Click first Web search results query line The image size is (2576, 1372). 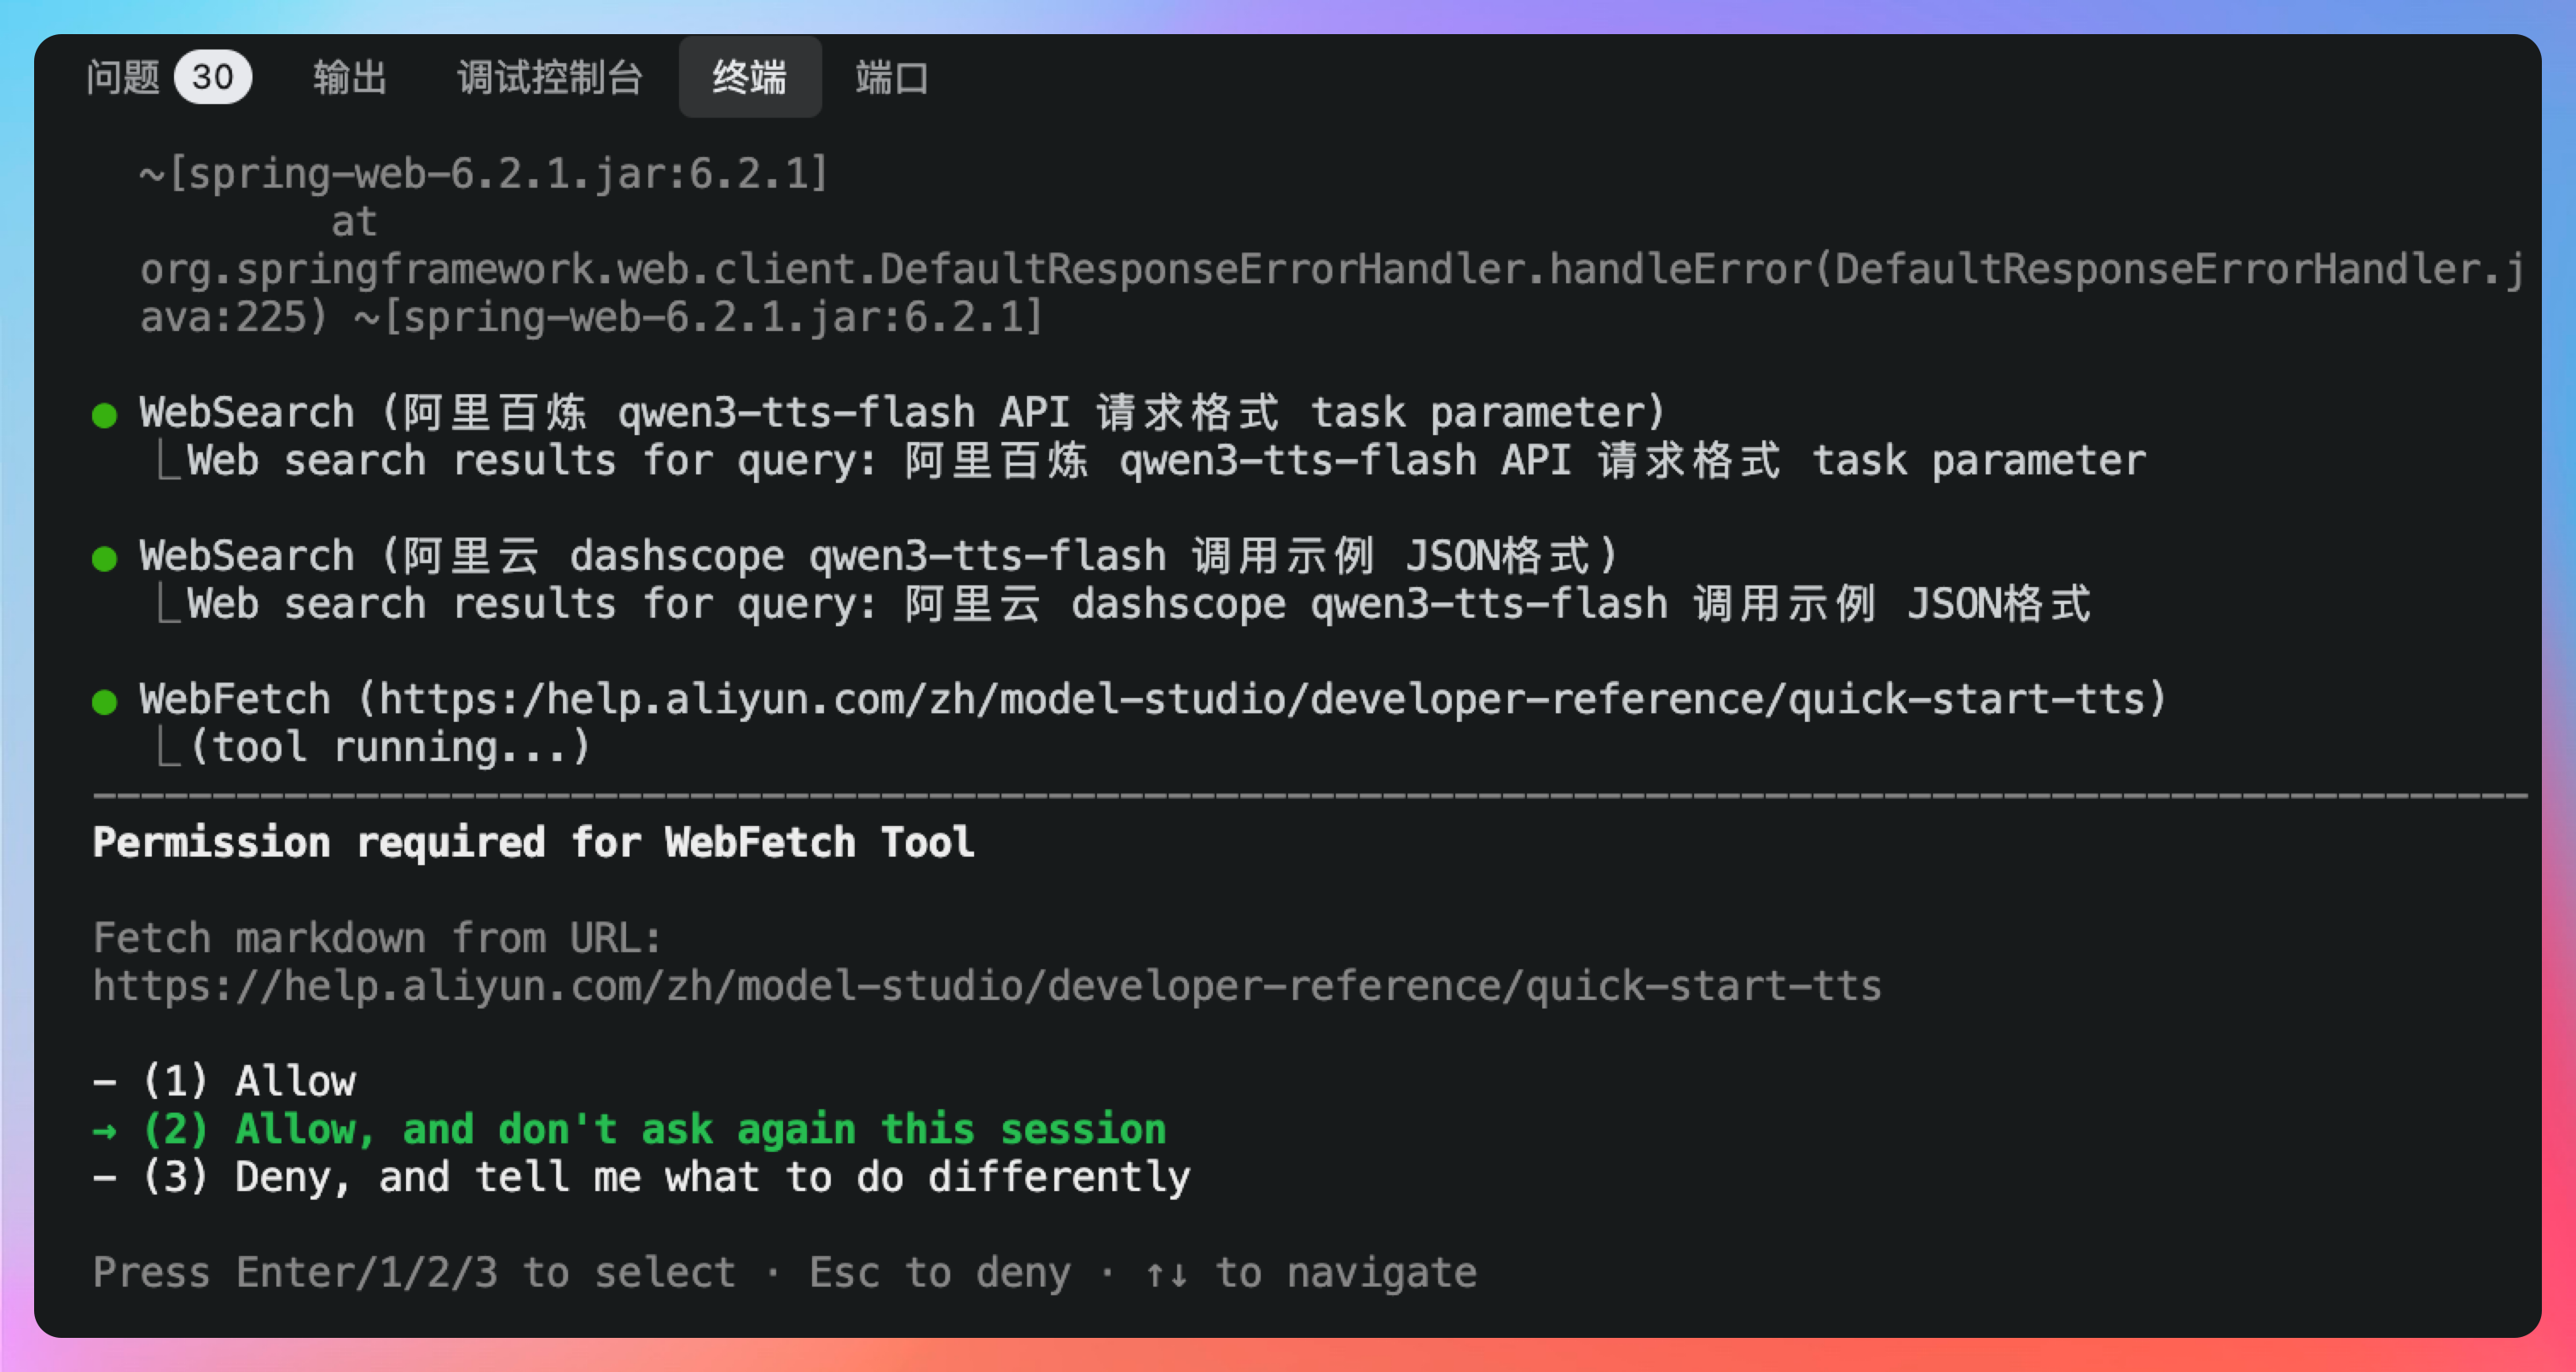coord(1165,461)
